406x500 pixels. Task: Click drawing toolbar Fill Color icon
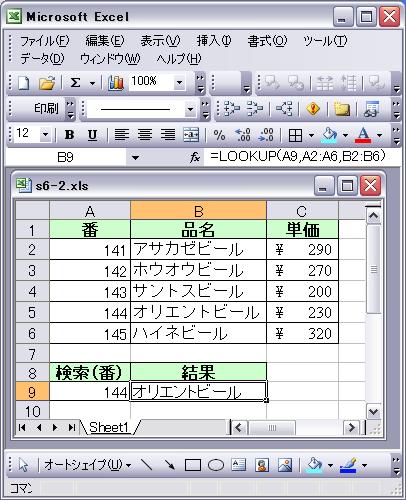314,465
